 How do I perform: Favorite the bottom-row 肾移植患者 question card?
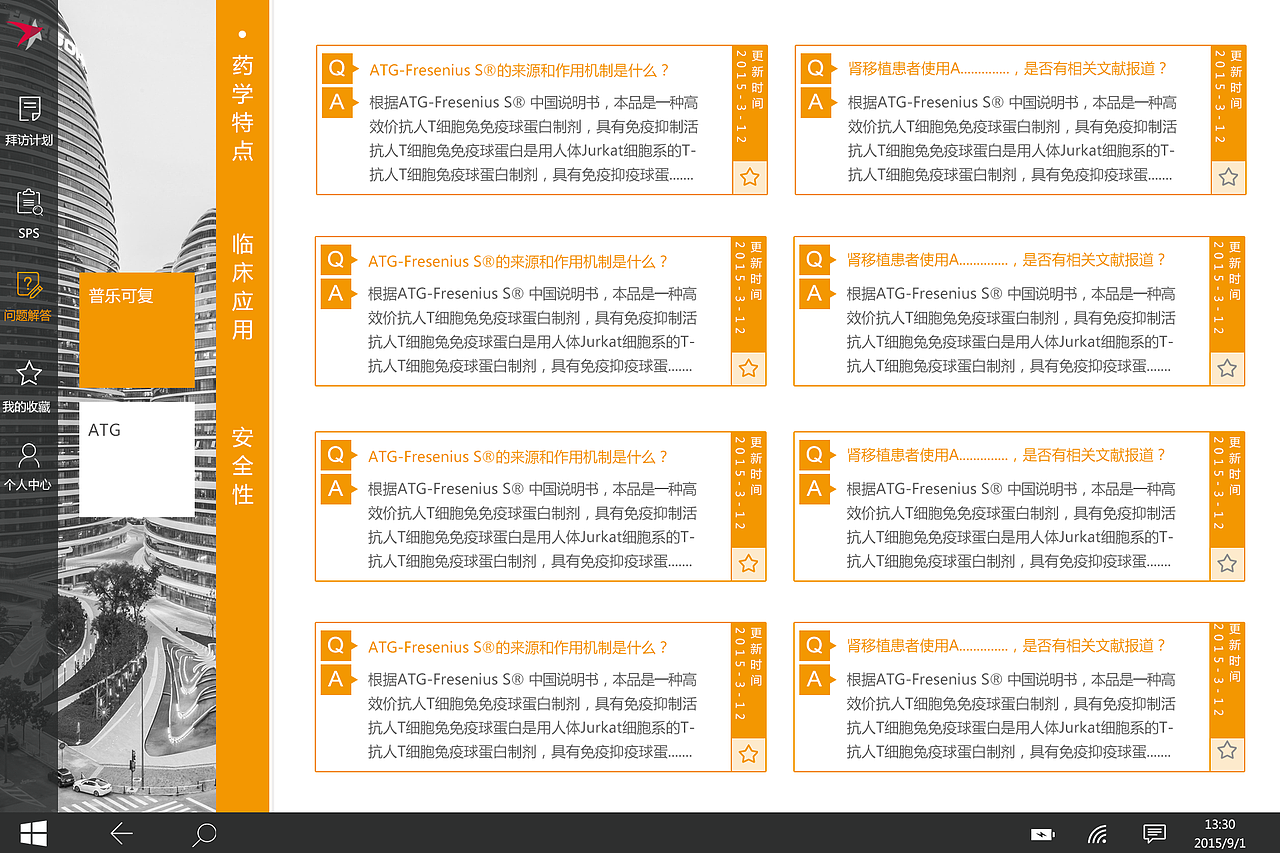(1227, 751)
